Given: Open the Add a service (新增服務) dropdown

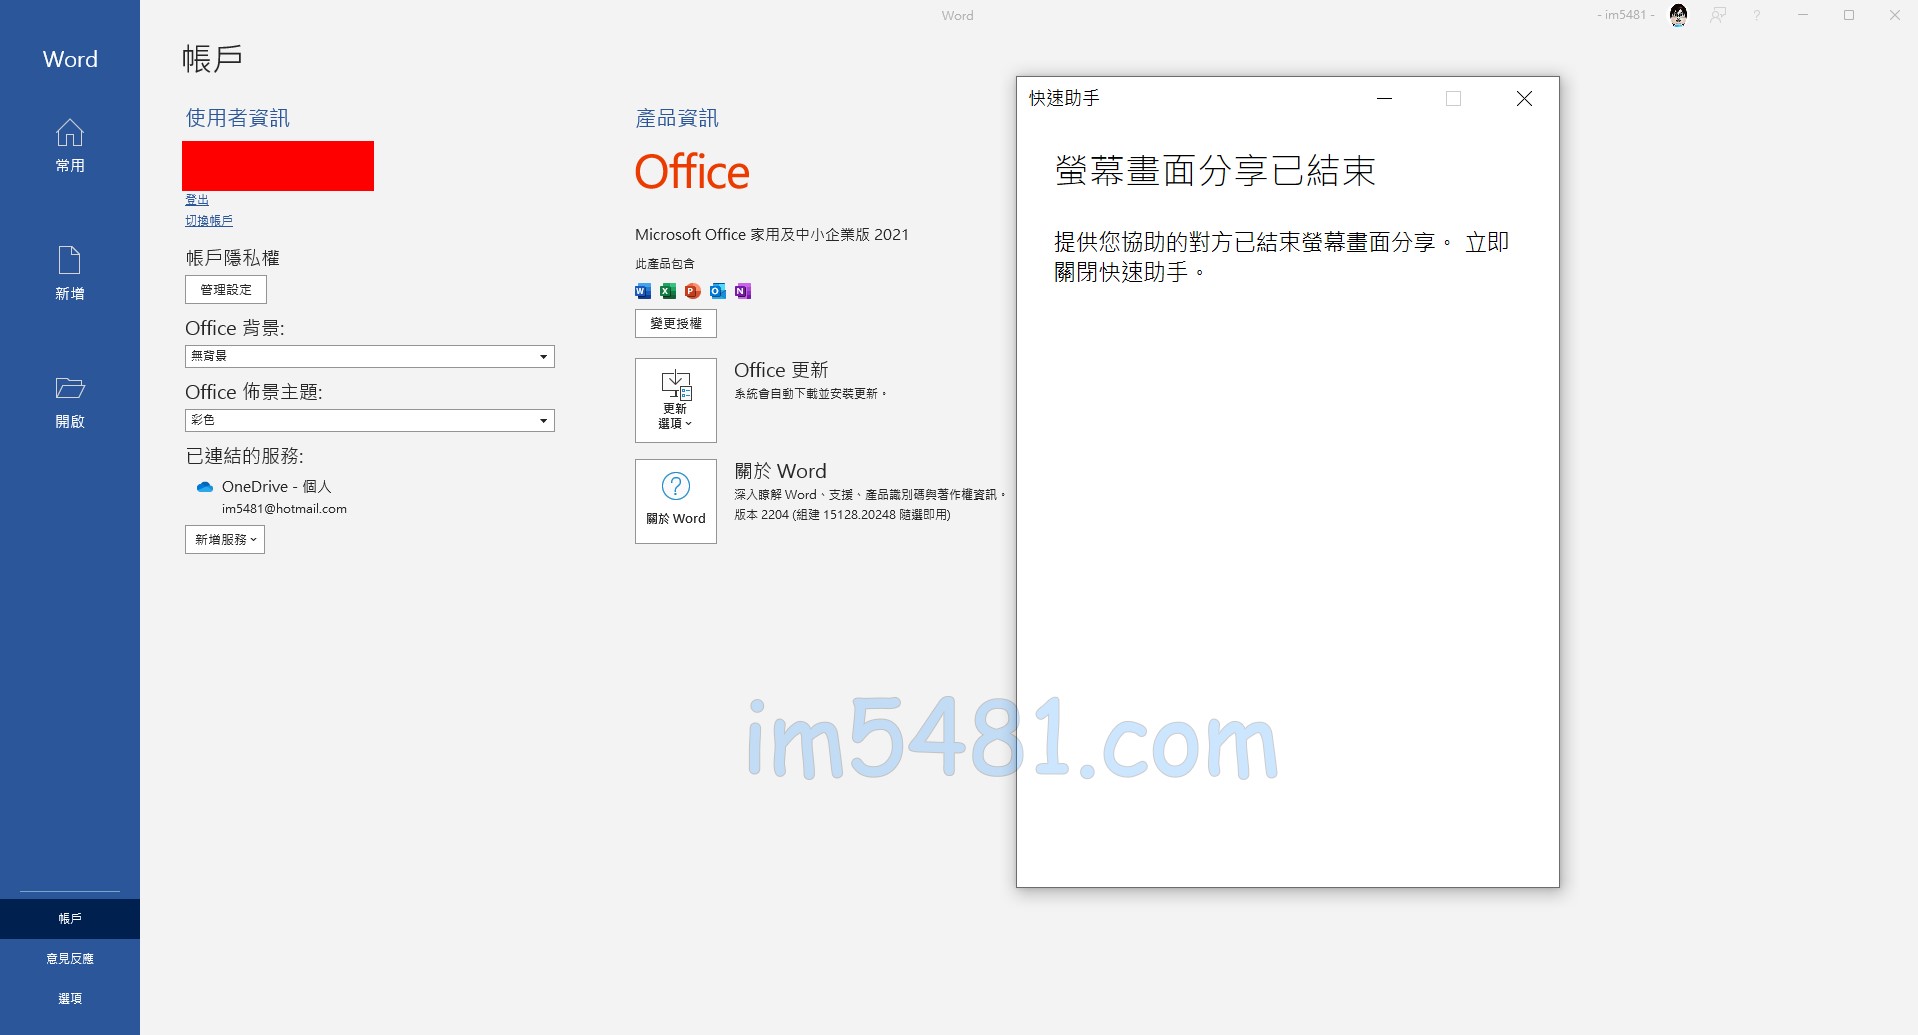Looking at the screenshot, I should point(225,540).
